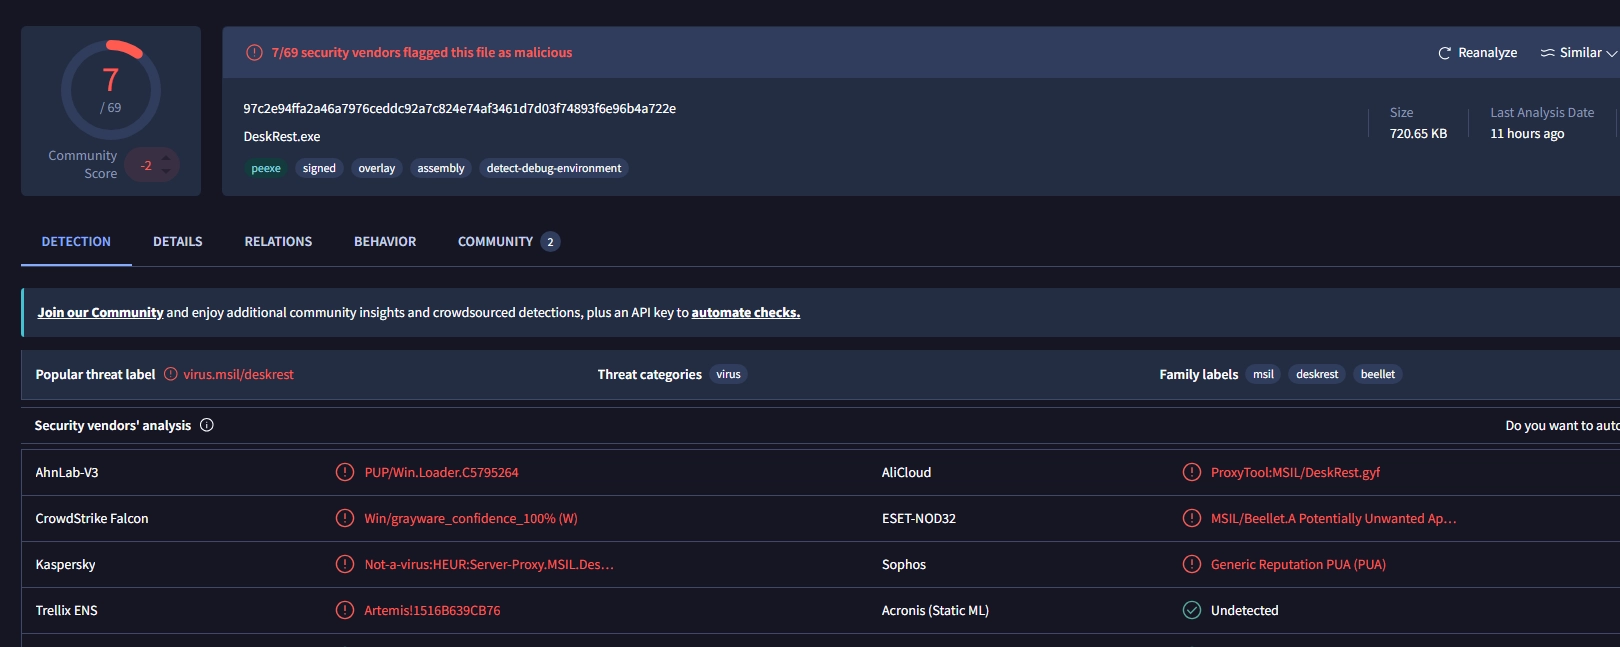This screenshot has width=1620, height=647.
Task: Click the AhnLab-V3 vendor name
Action: coord(67,472)
